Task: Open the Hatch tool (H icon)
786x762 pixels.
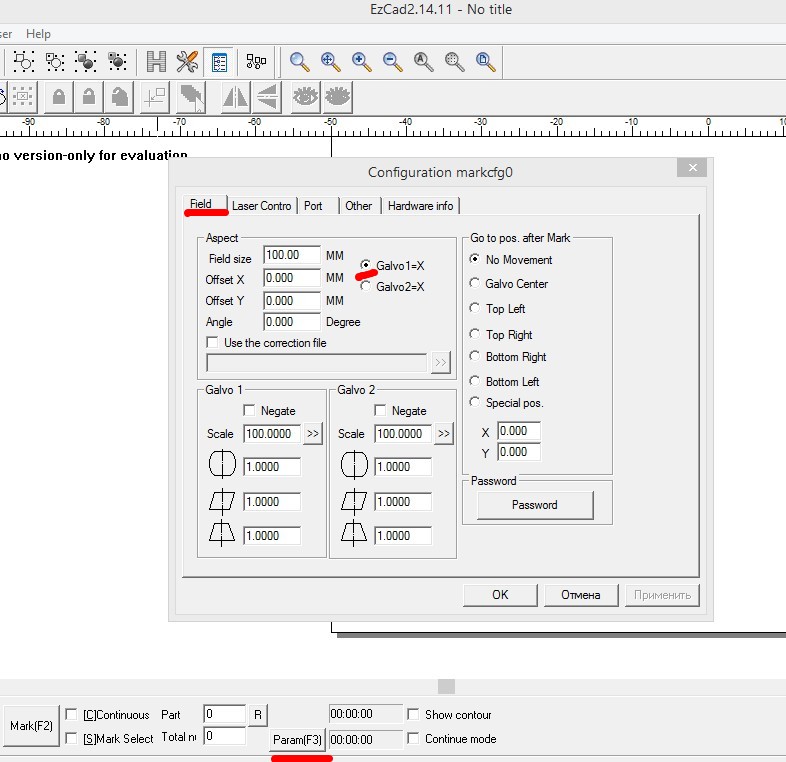Action: click(x=156, y=61)
